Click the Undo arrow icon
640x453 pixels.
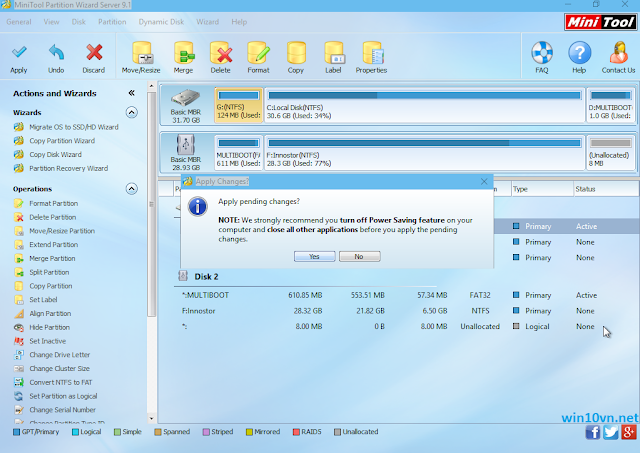(56, 53)
